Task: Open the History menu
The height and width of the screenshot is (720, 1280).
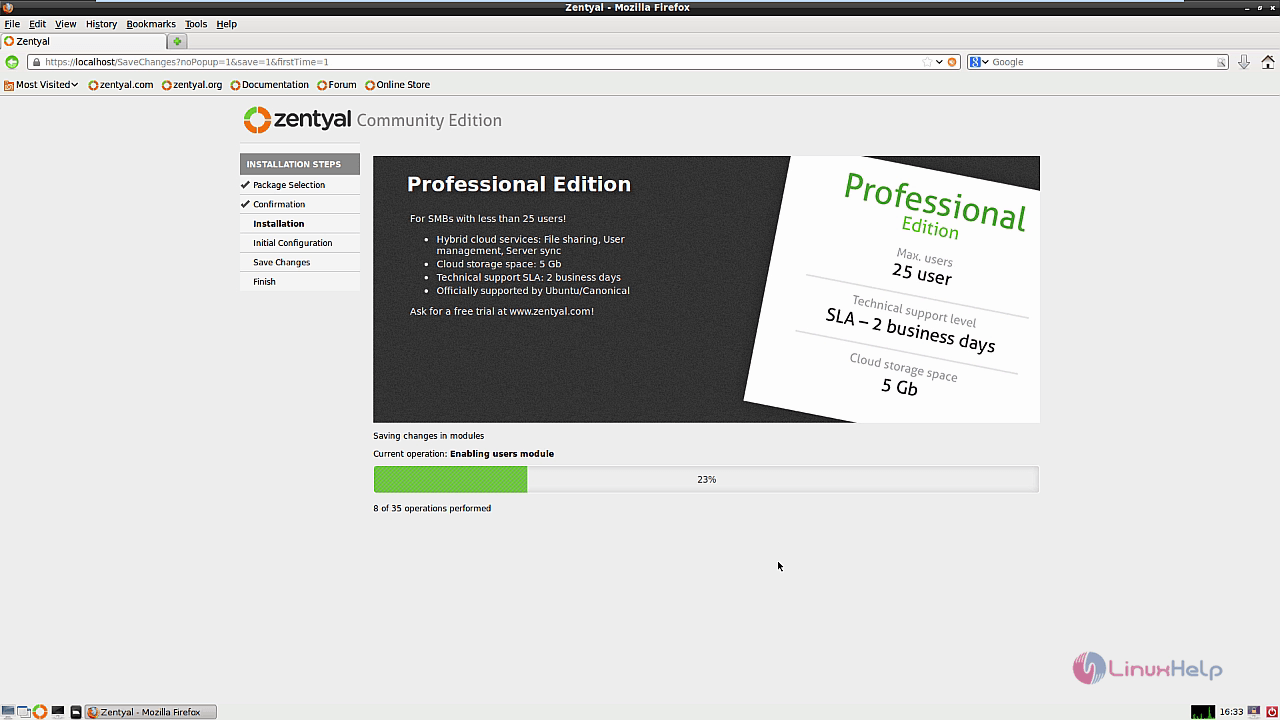Action: [101, 24]
